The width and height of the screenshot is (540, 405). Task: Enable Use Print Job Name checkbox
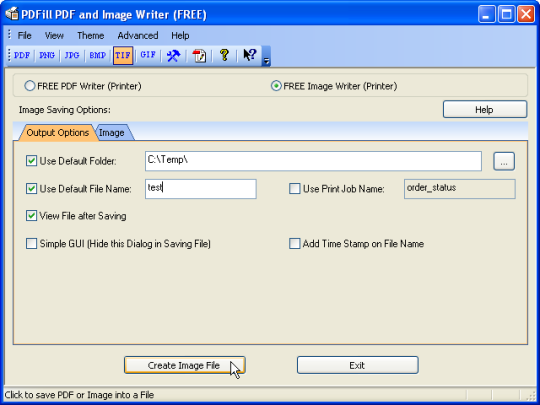coord(294,189)
